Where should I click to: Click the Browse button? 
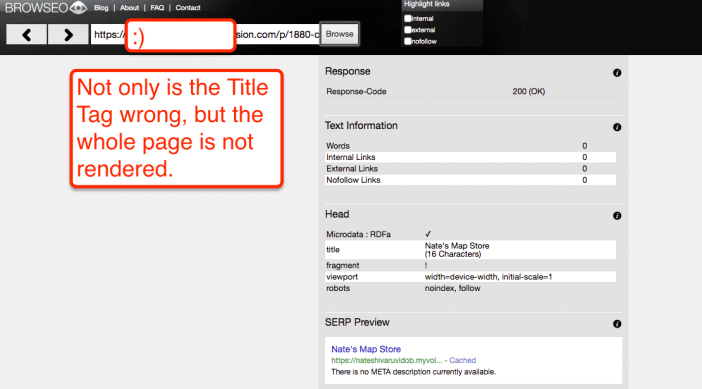(x=339, y=34)
